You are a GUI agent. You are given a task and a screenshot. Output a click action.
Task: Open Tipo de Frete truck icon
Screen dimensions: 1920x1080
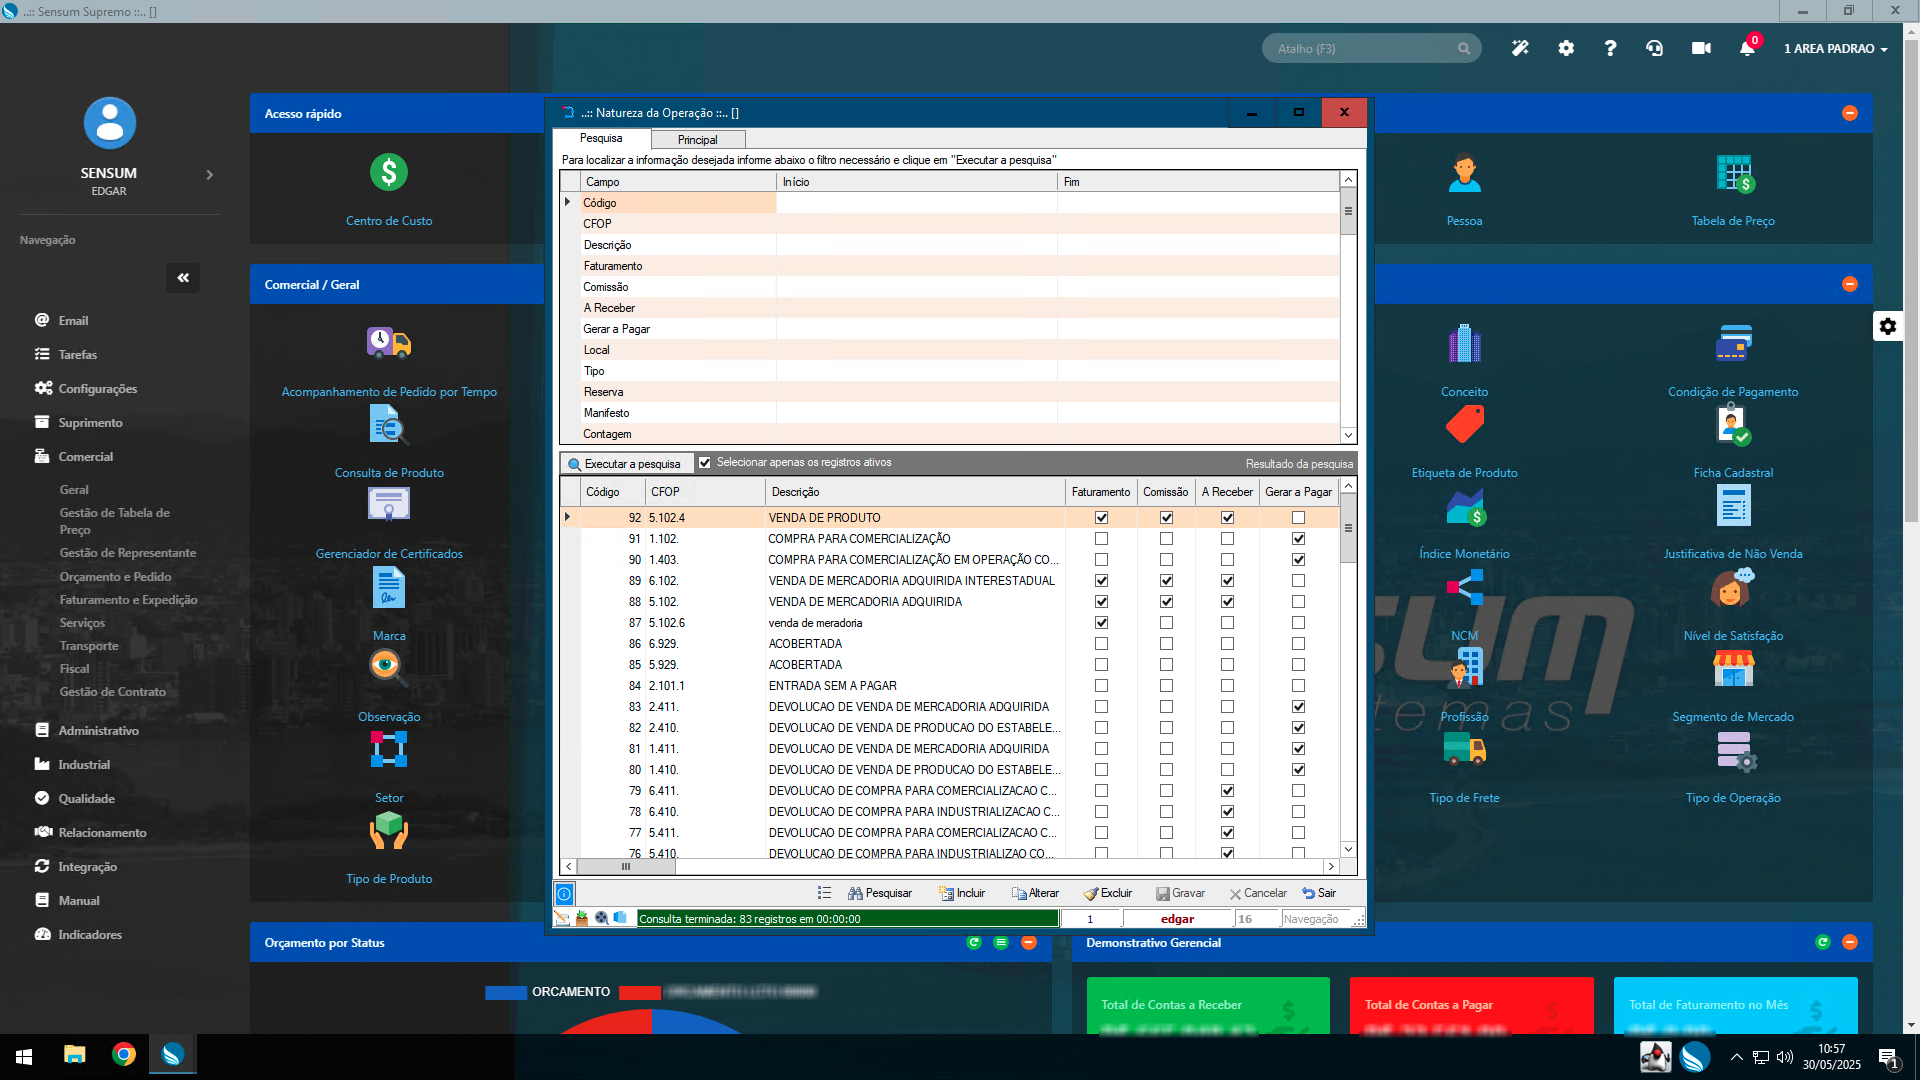coord(1464,749)
